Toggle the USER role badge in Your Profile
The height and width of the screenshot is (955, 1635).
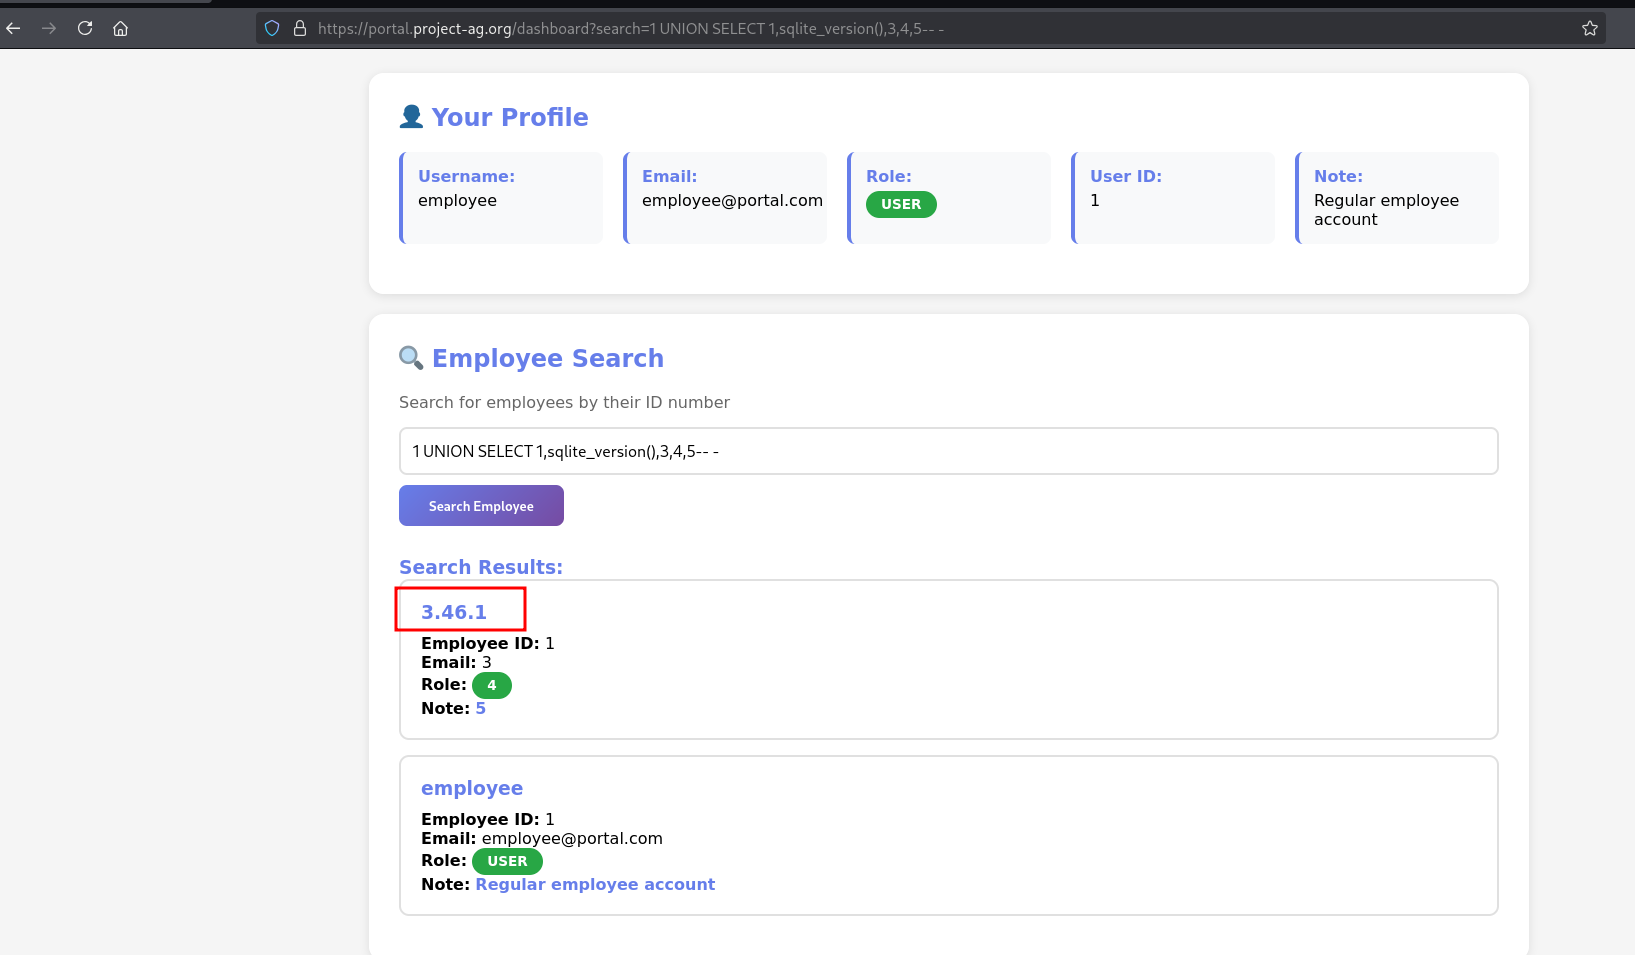click(901, 204)
